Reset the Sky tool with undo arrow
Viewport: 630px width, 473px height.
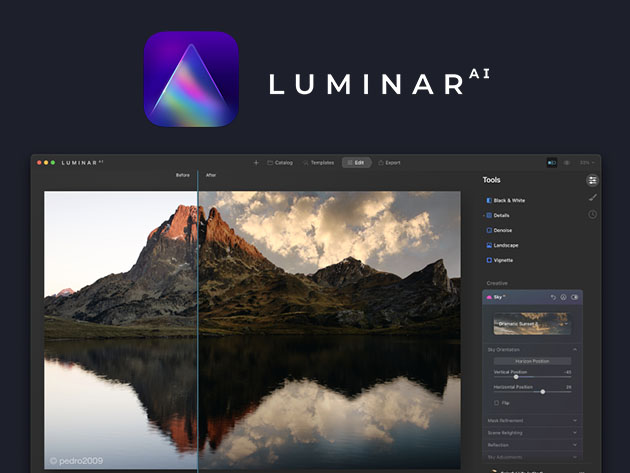[553, 297]
